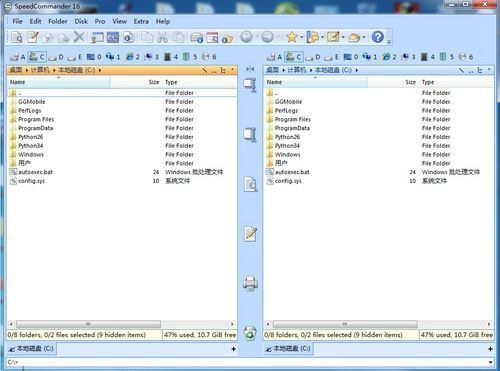
Task: Click the printer icon in middle strip
Action: (x=250, y=283)
